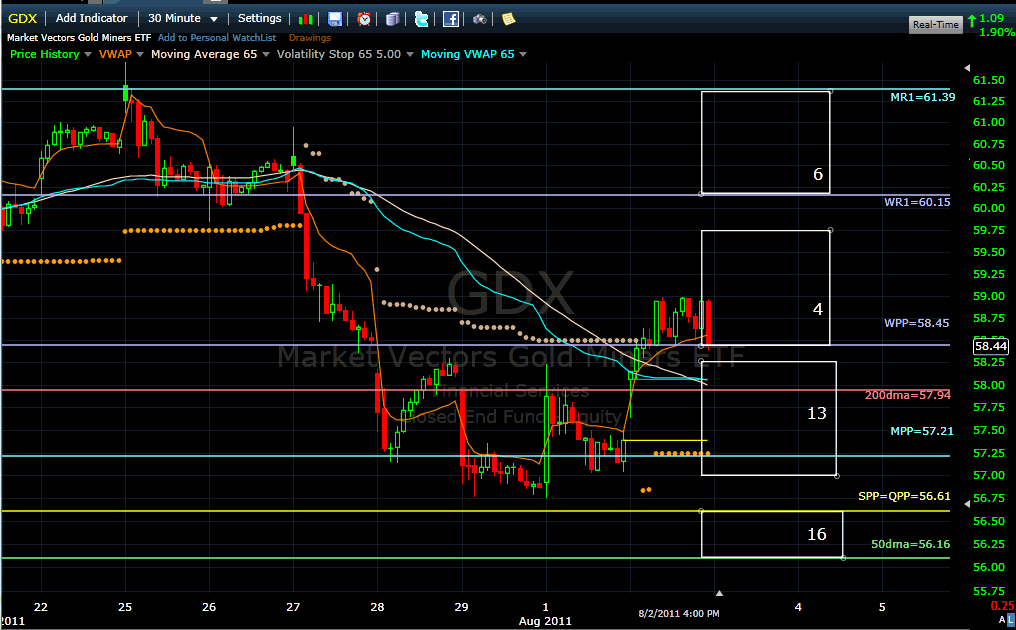Click the white triangle beside 56.75

[x=967, y=504]
